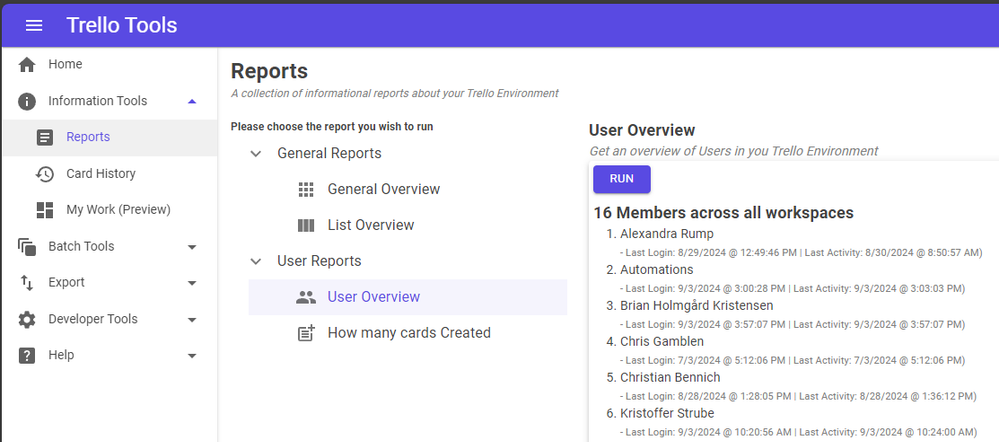Collapse the General Reports chevron
Viewport: 999px width, 442px height.
pos(256,153)
